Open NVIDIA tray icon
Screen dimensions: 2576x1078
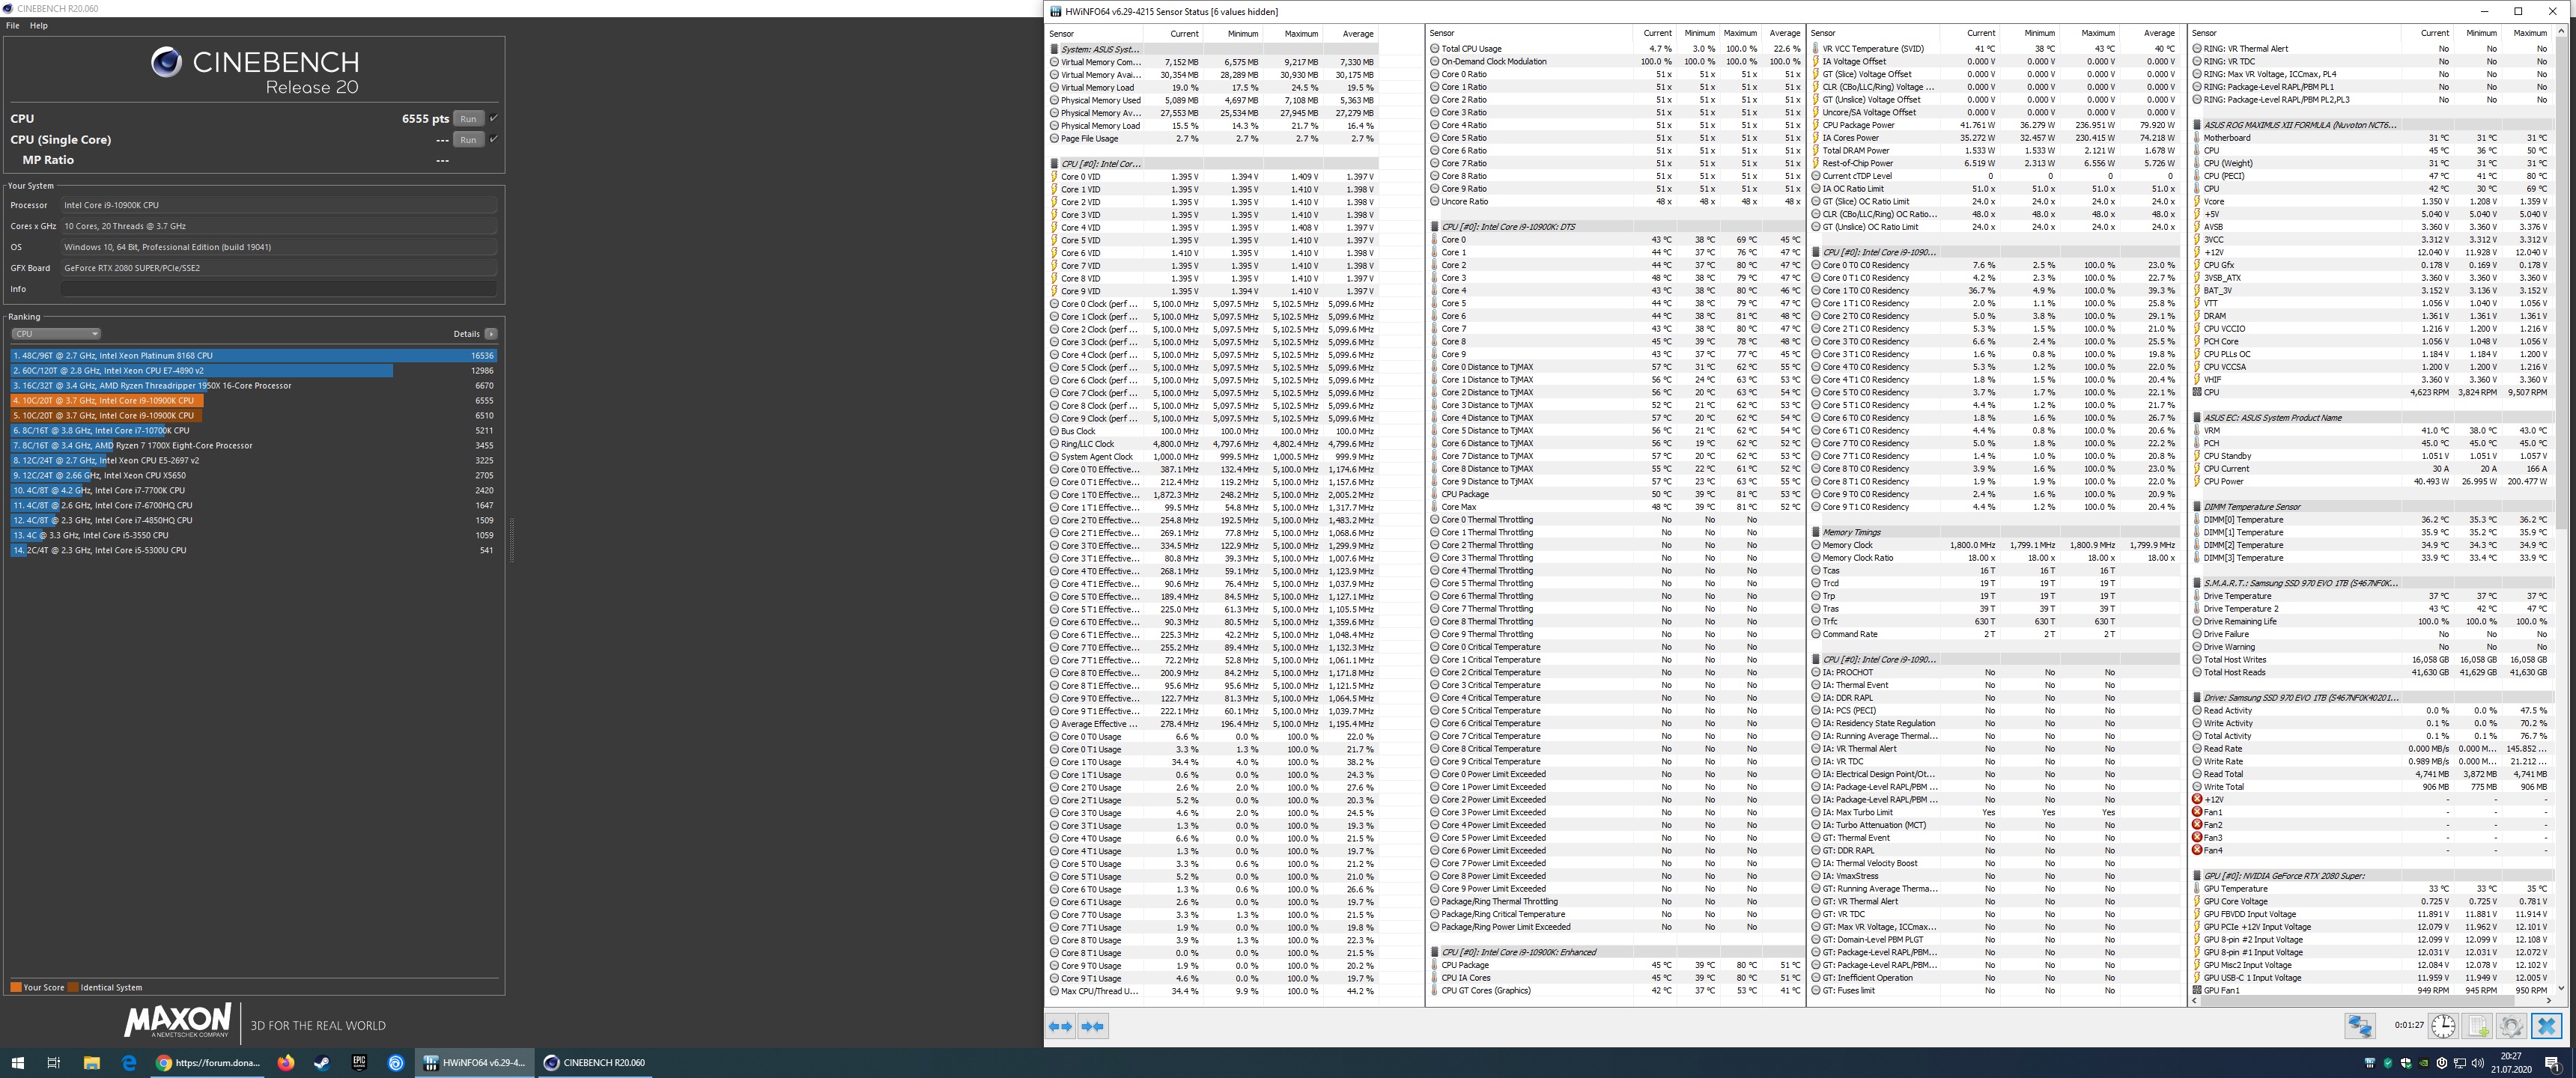[x=2424, y=1062]
